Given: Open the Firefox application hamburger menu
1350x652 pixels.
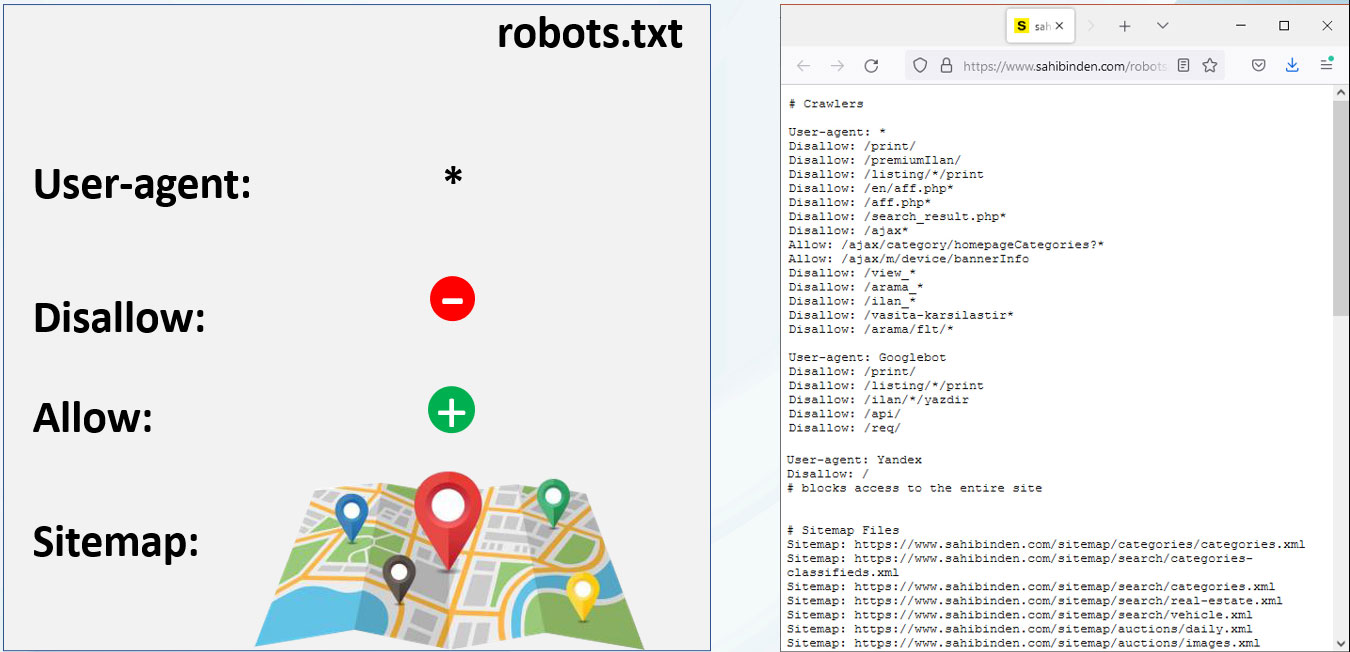Looking at the screenshot, I should (x=1326, y=66).
